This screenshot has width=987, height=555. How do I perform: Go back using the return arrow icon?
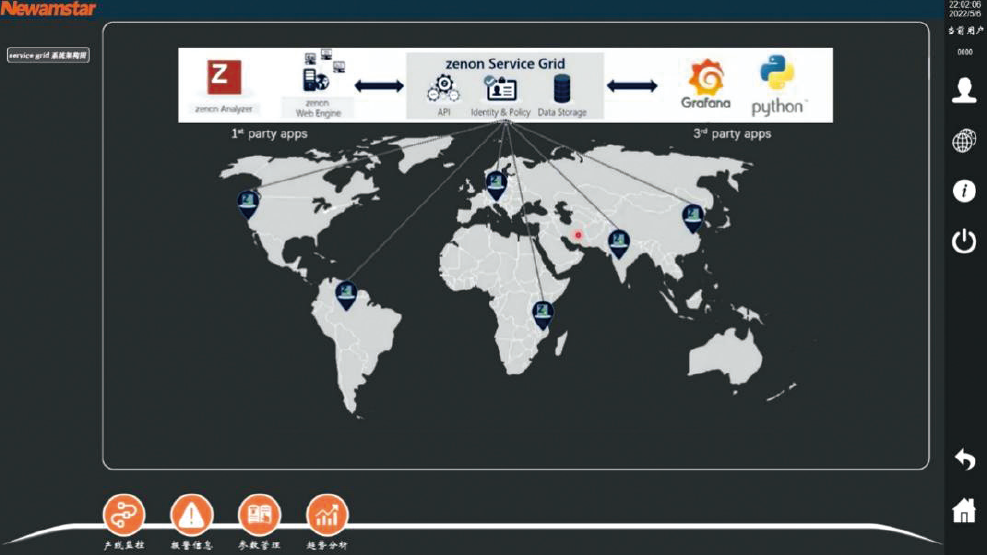964,459
